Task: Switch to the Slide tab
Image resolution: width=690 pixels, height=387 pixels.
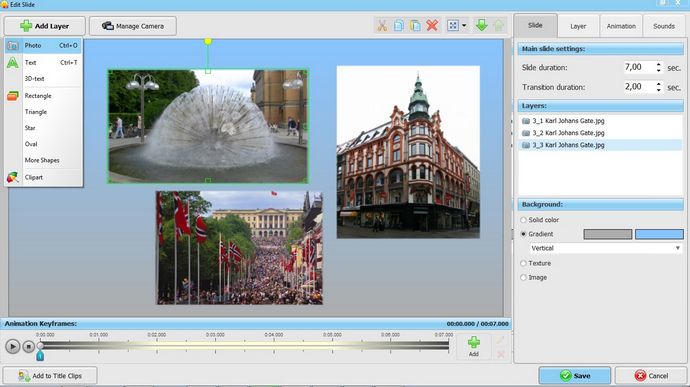Action: (x=535, y=26)
